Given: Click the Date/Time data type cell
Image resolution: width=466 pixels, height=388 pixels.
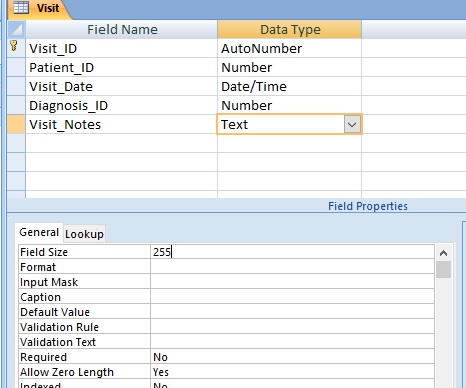Looking at the screenshot, I should [x=290, y=87].
